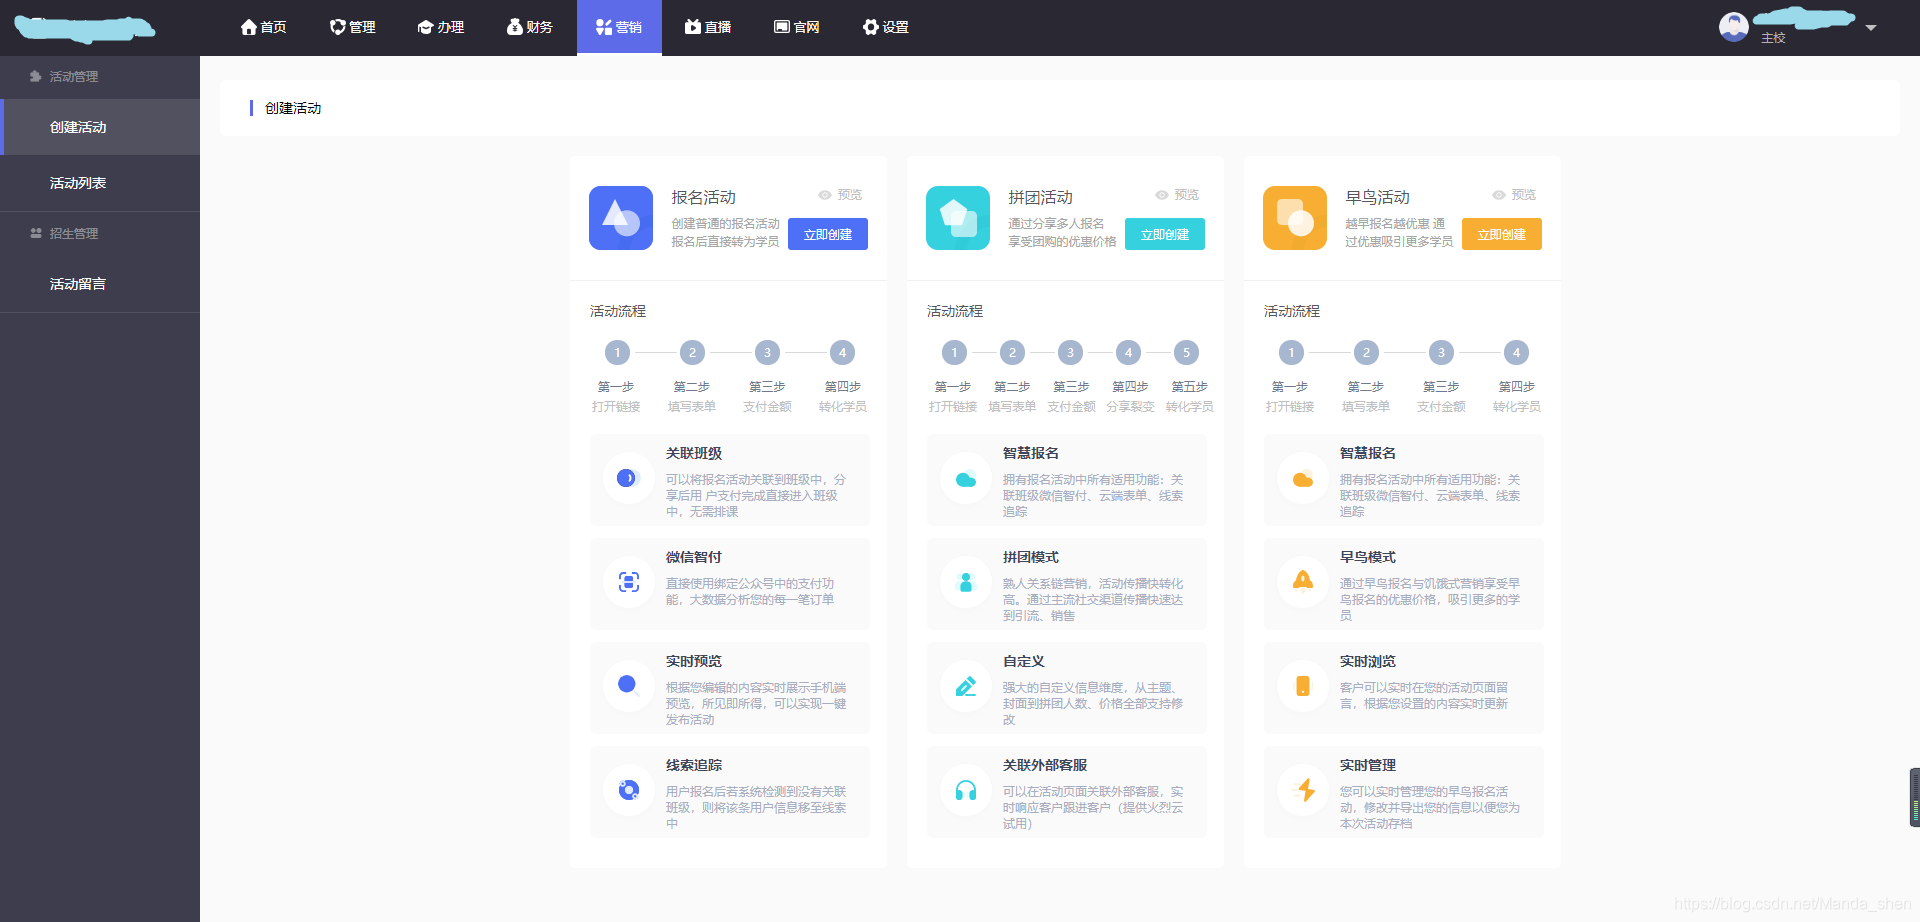Open the 活动列表 sidebar link
Viewport: 1920px width, 922px height.
click(x=77, y=182)
